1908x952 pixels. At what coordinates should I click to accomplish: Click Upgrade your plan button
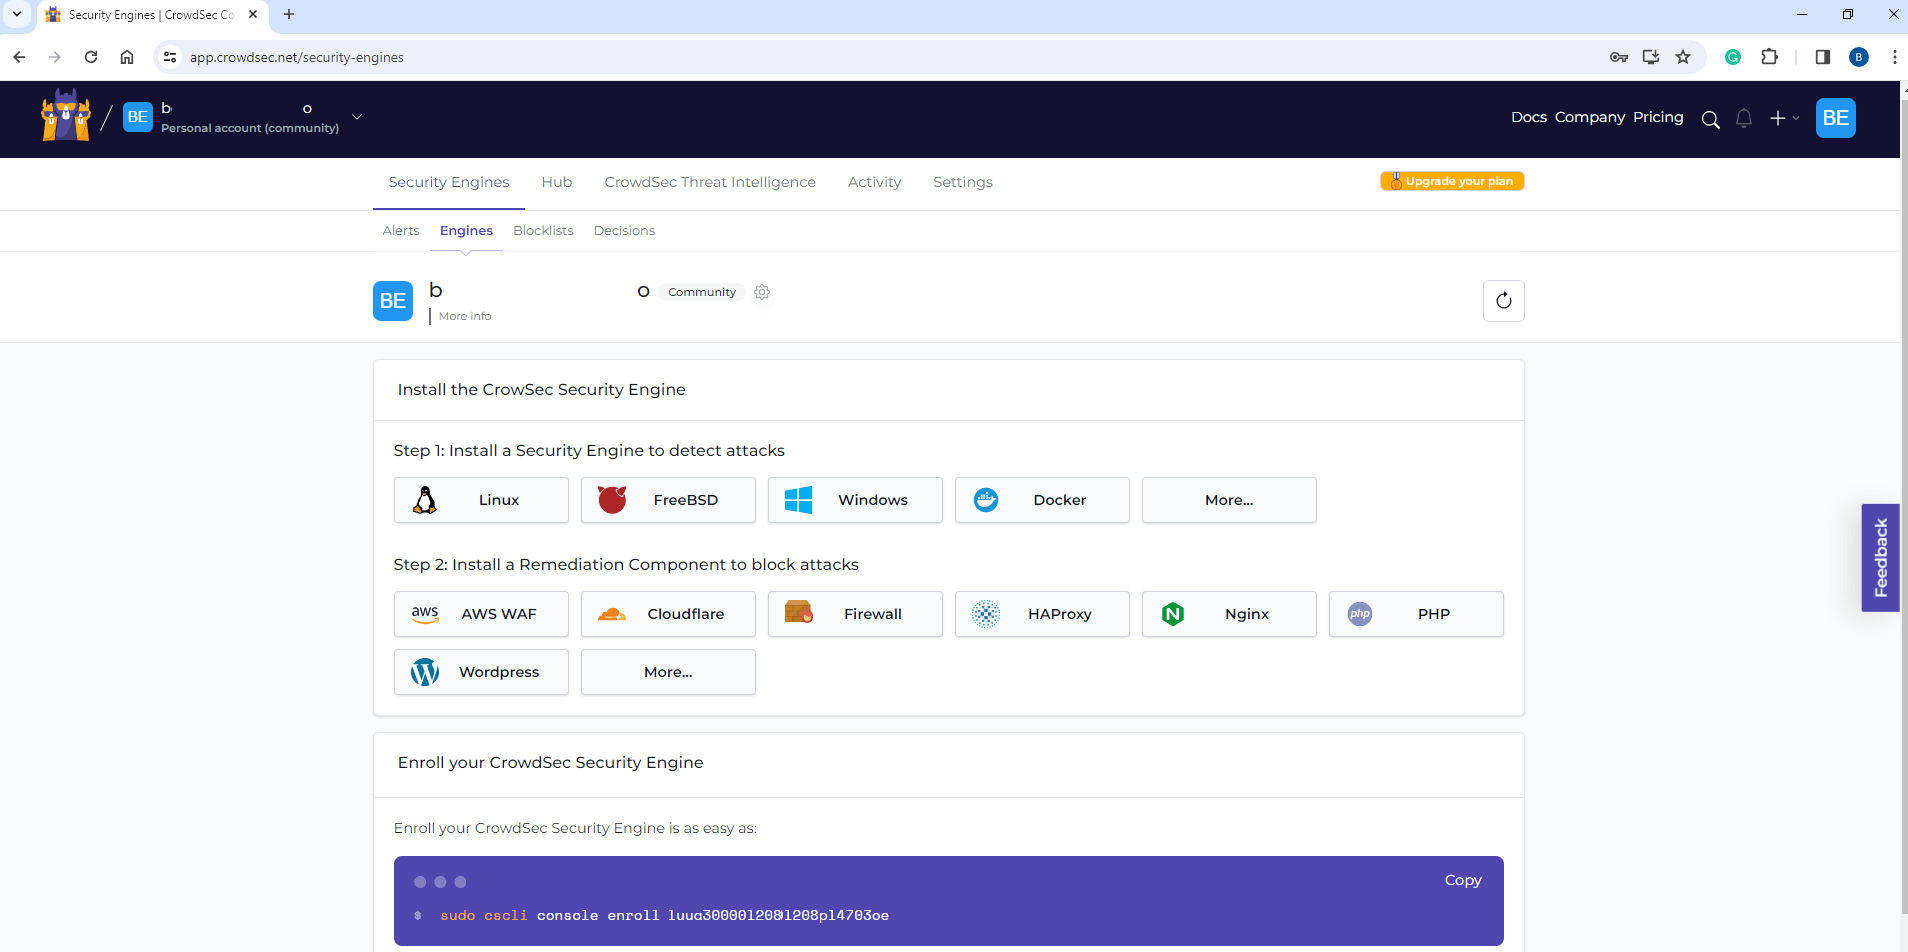[x=1451, y=181]
